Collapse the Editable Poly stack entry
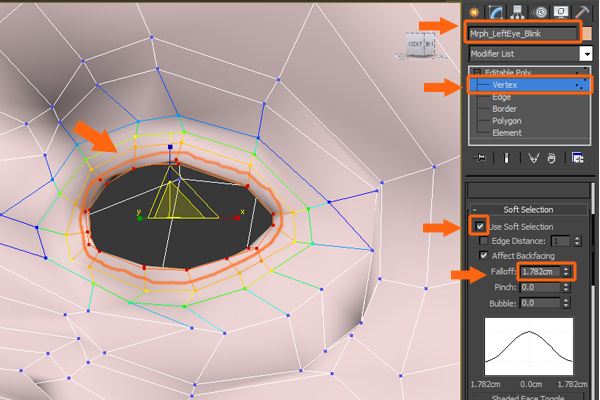Screen dimensions: 600x400 (477, 72)
